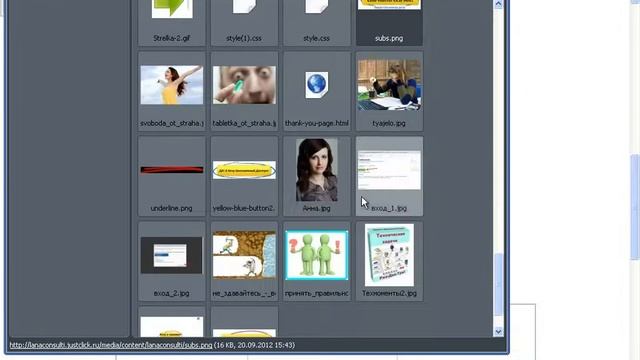This screenshot has width=640, height=360.
Task: Select the Техмоменты2.jpg box thumbnail
Action: tap(389, 255)
